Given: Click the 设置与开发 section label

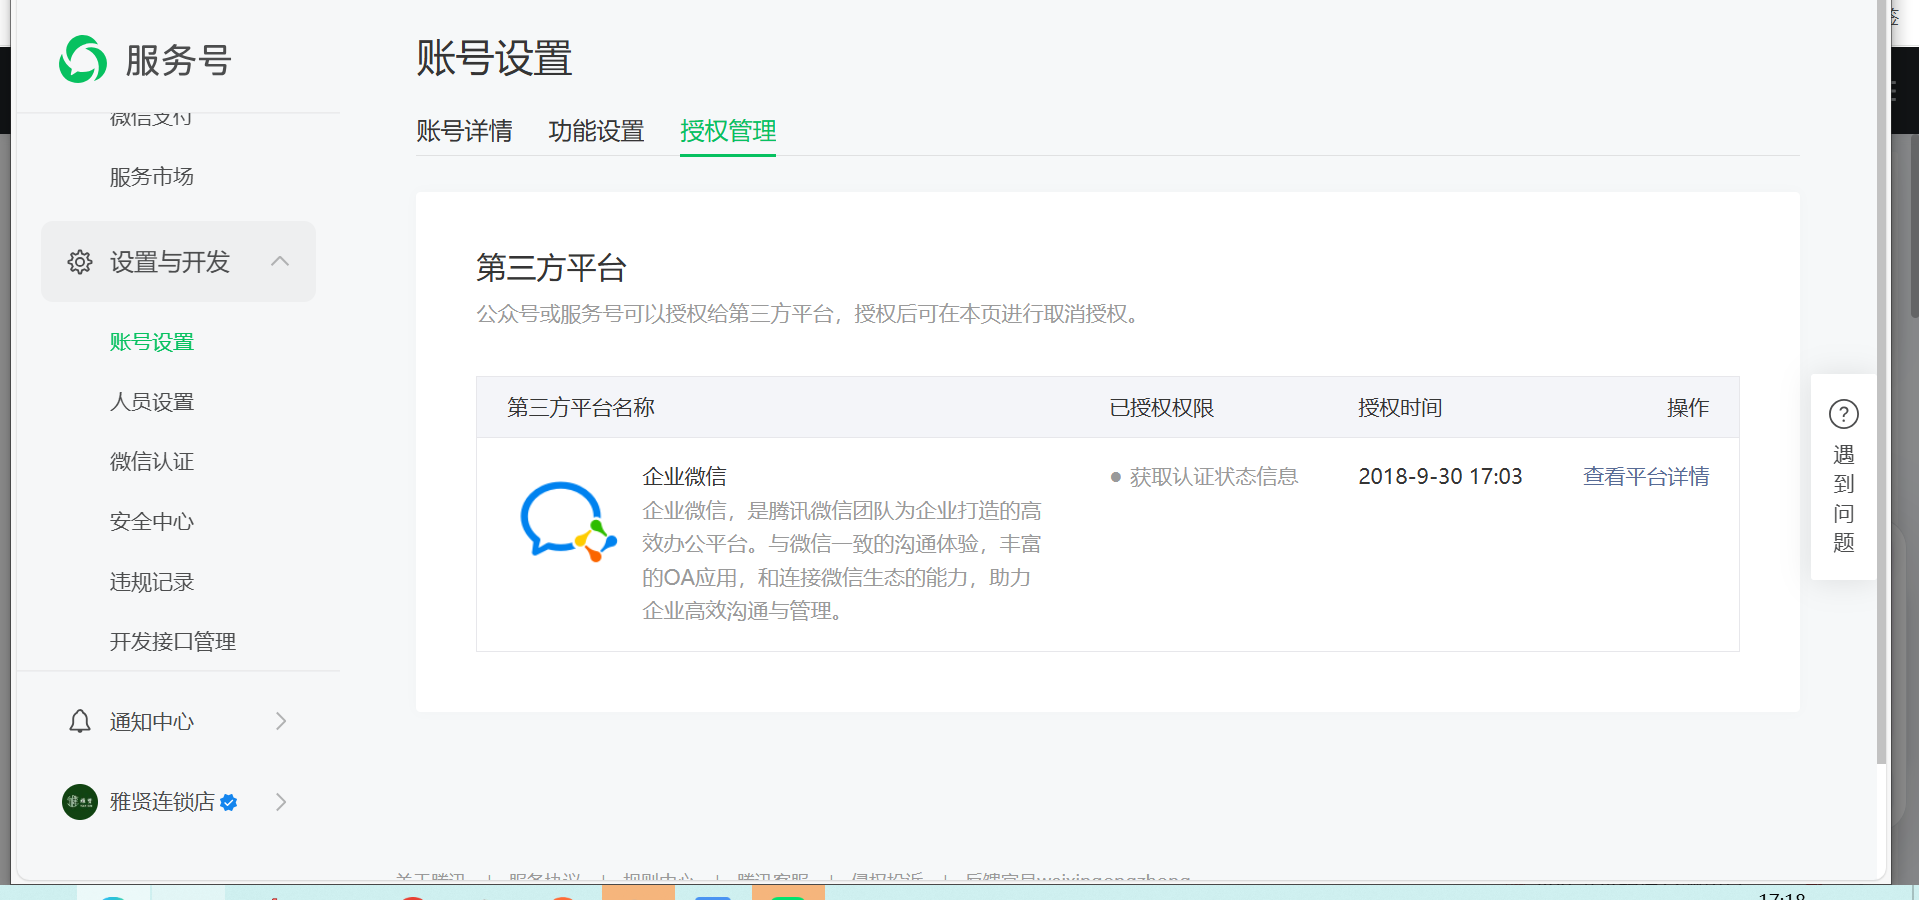Looking at the screenshot, I should point(170,262).
